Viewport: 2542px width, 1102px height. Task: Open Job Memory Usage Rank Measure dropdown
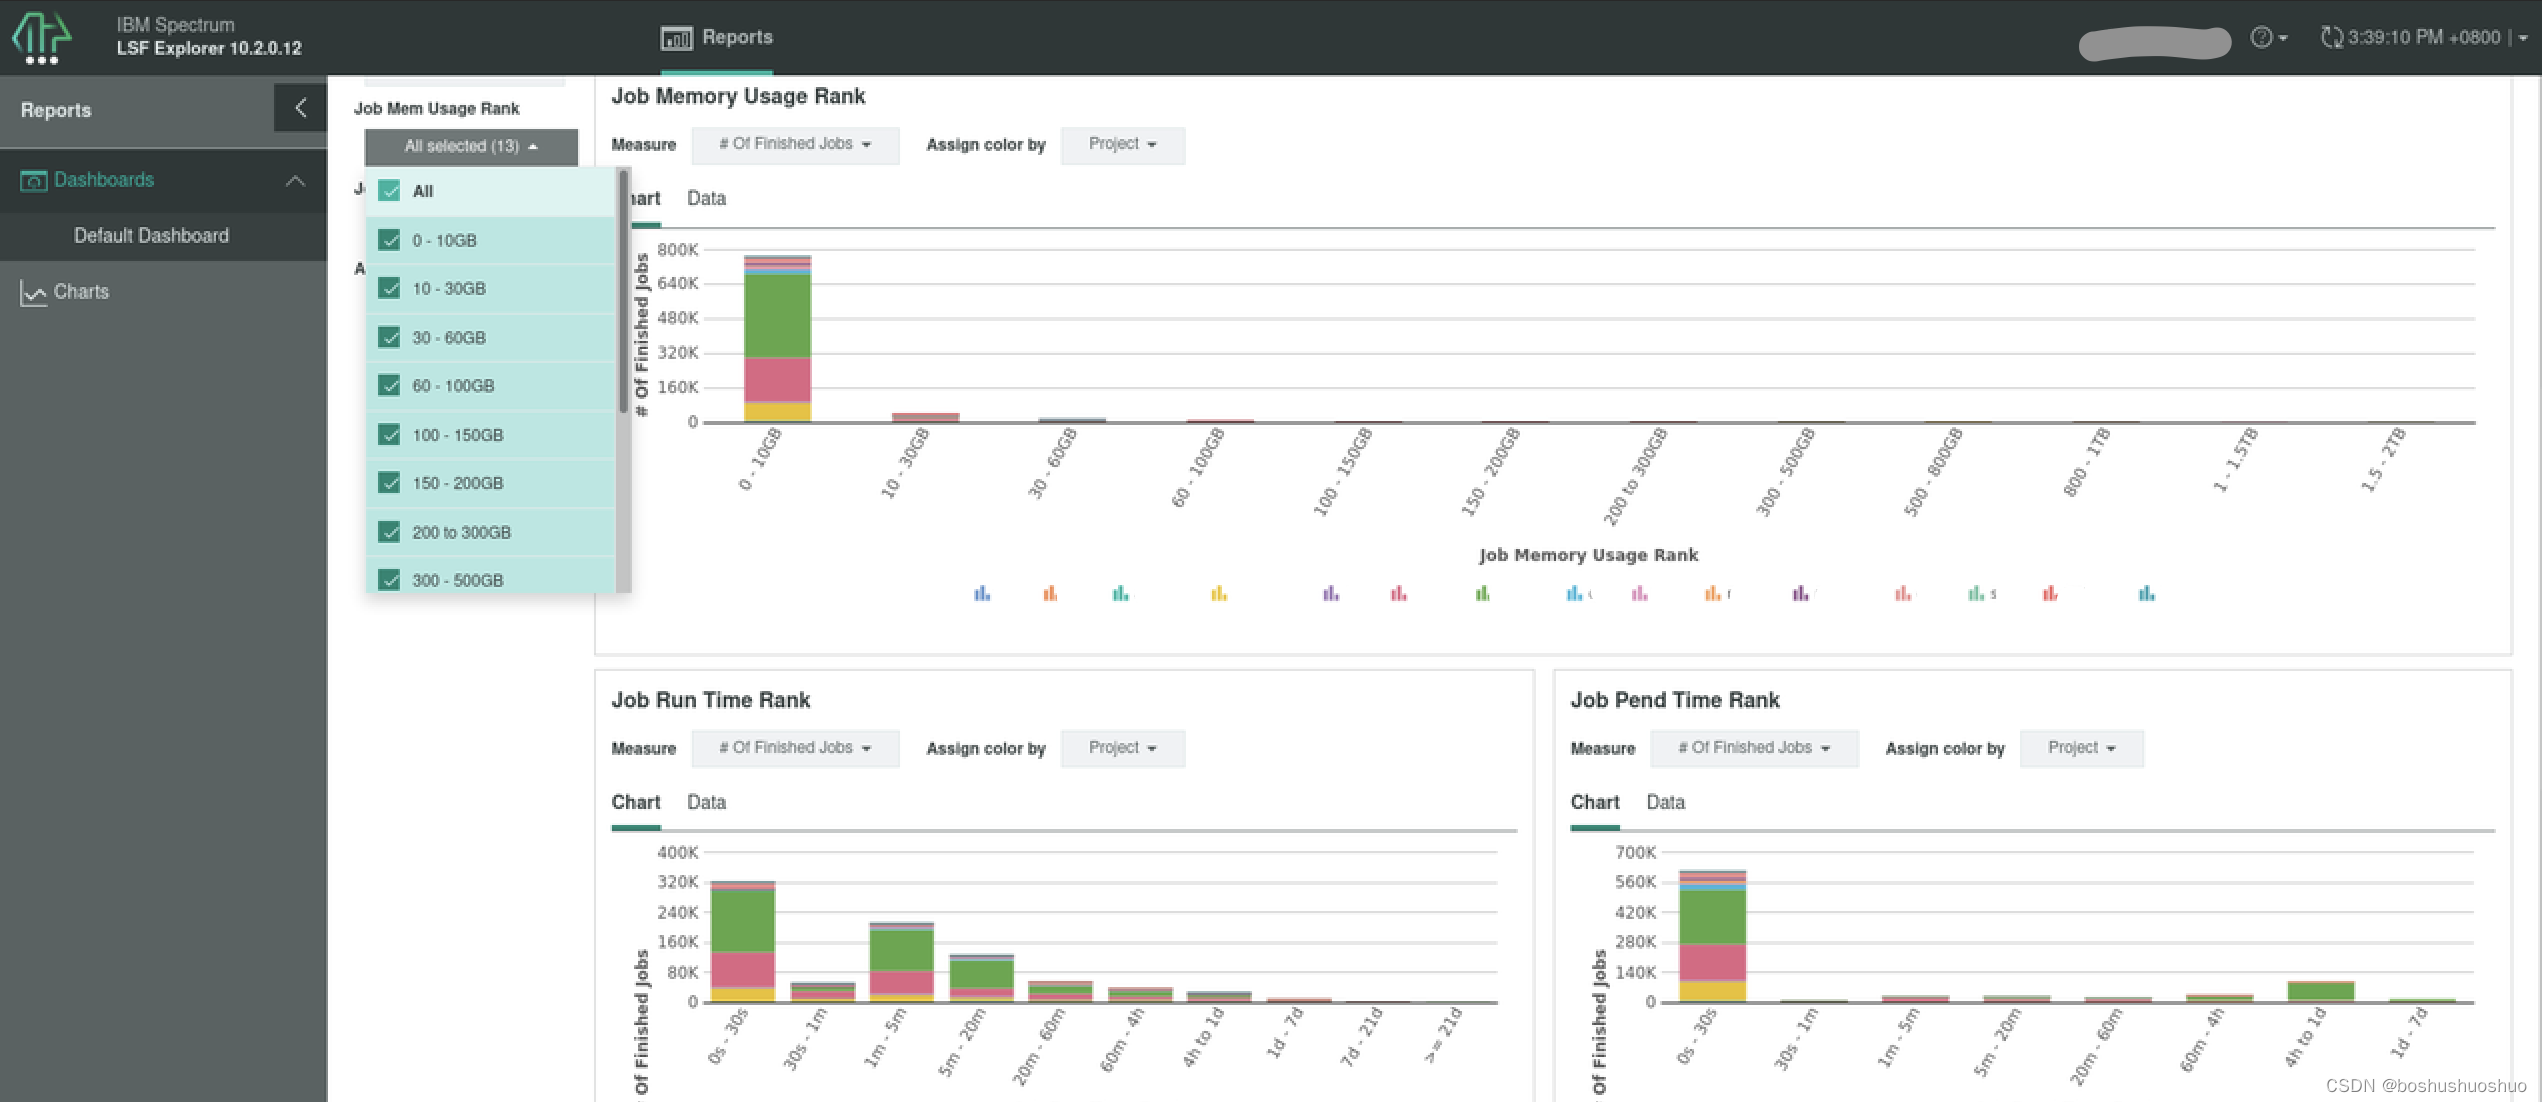tap(795, 145)
